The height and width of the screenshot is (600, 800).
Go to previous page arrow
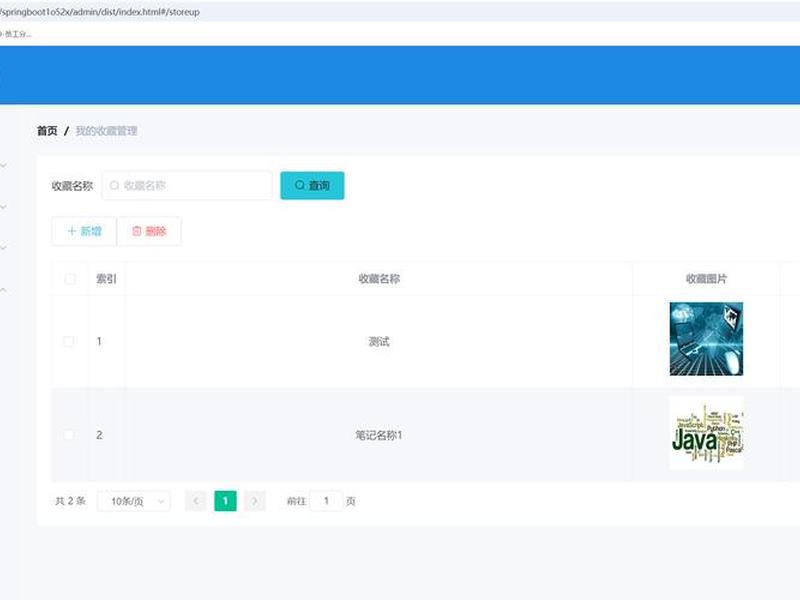(x=195, y=501)
